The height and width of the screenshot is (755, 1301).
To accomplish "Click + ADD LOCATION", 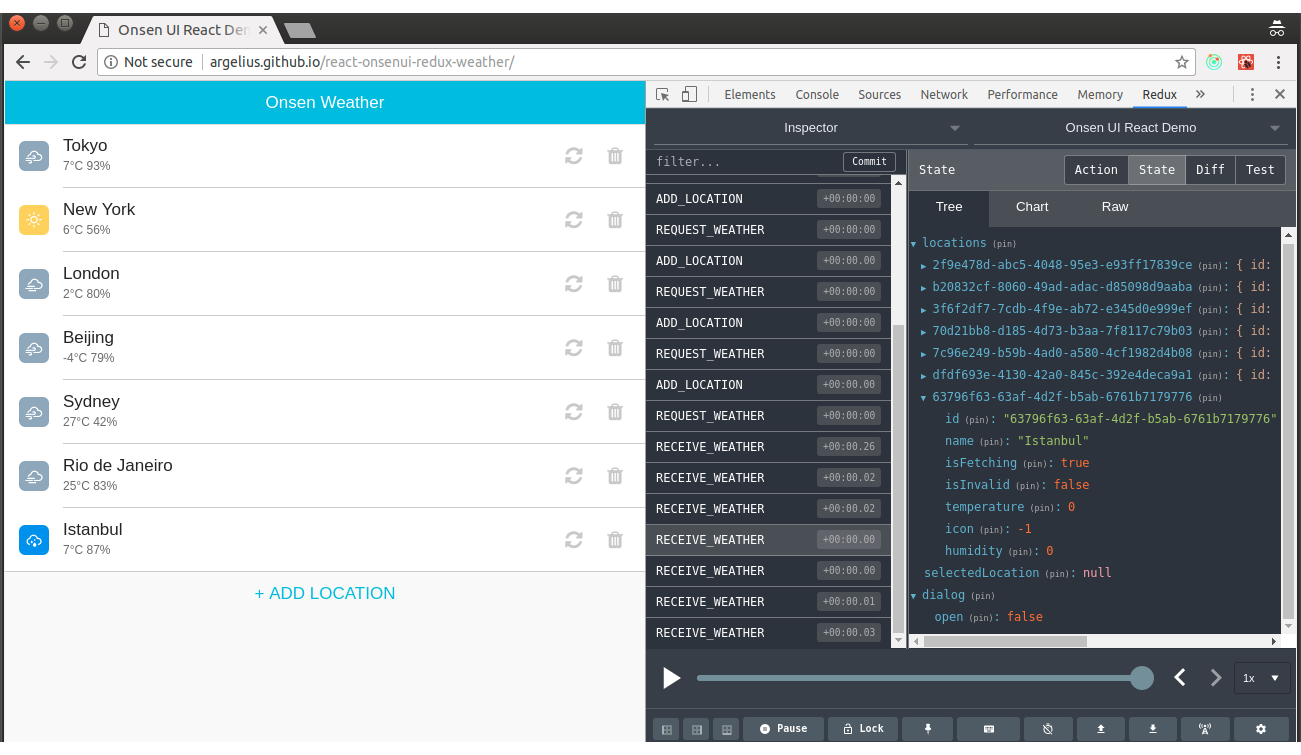I will click(x=325, y=593).
